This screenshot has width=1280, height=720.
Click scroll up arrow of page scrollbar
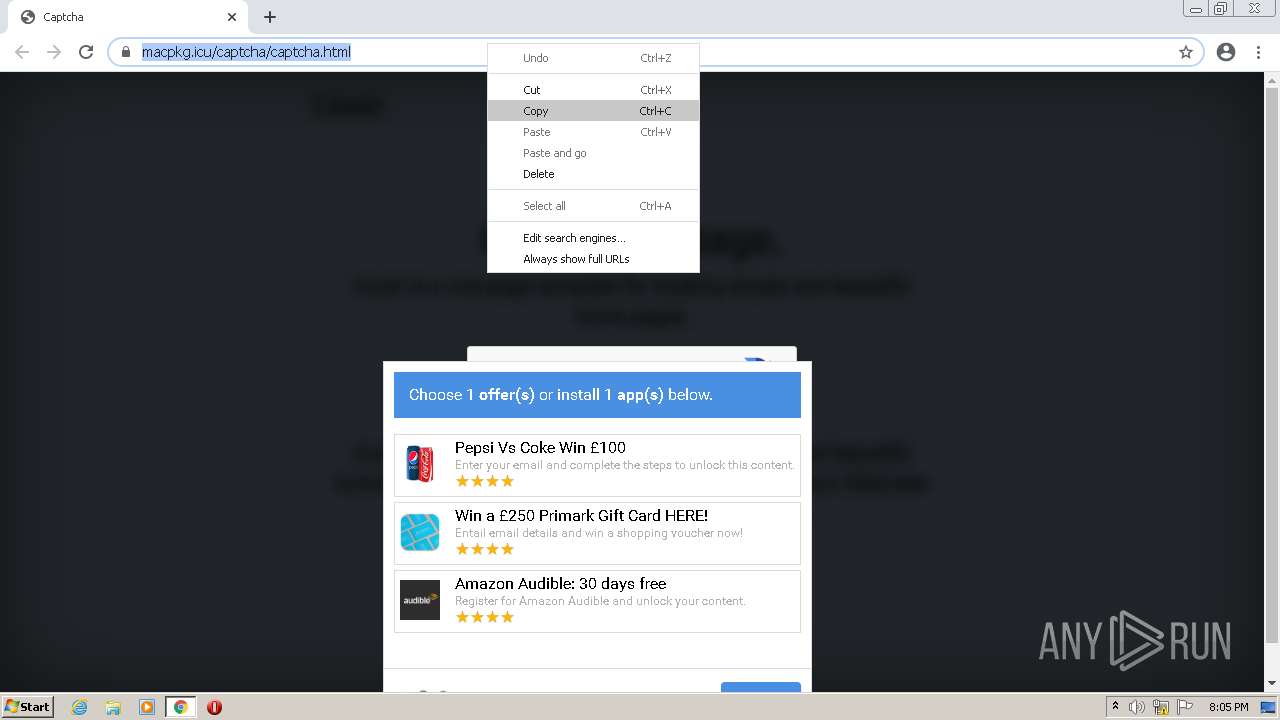[x=1272, y=79]
